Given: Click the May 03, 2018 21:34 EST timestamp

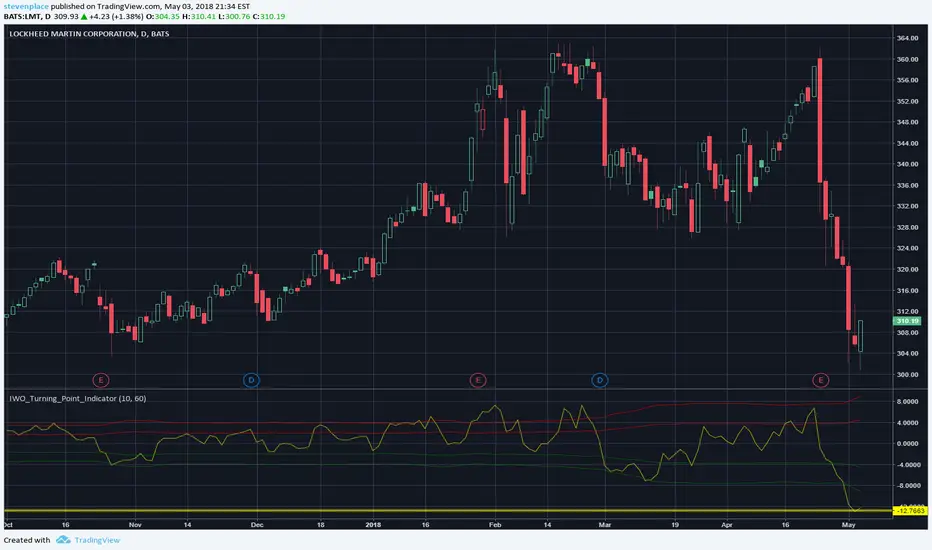Looking at the screenshot, I should [x=207, y=7].
